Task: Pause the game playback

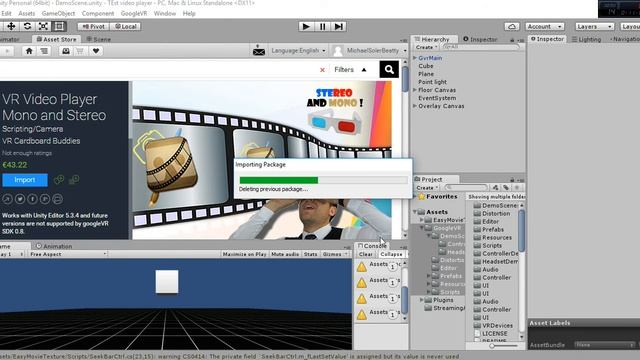Action: point(322,27)
